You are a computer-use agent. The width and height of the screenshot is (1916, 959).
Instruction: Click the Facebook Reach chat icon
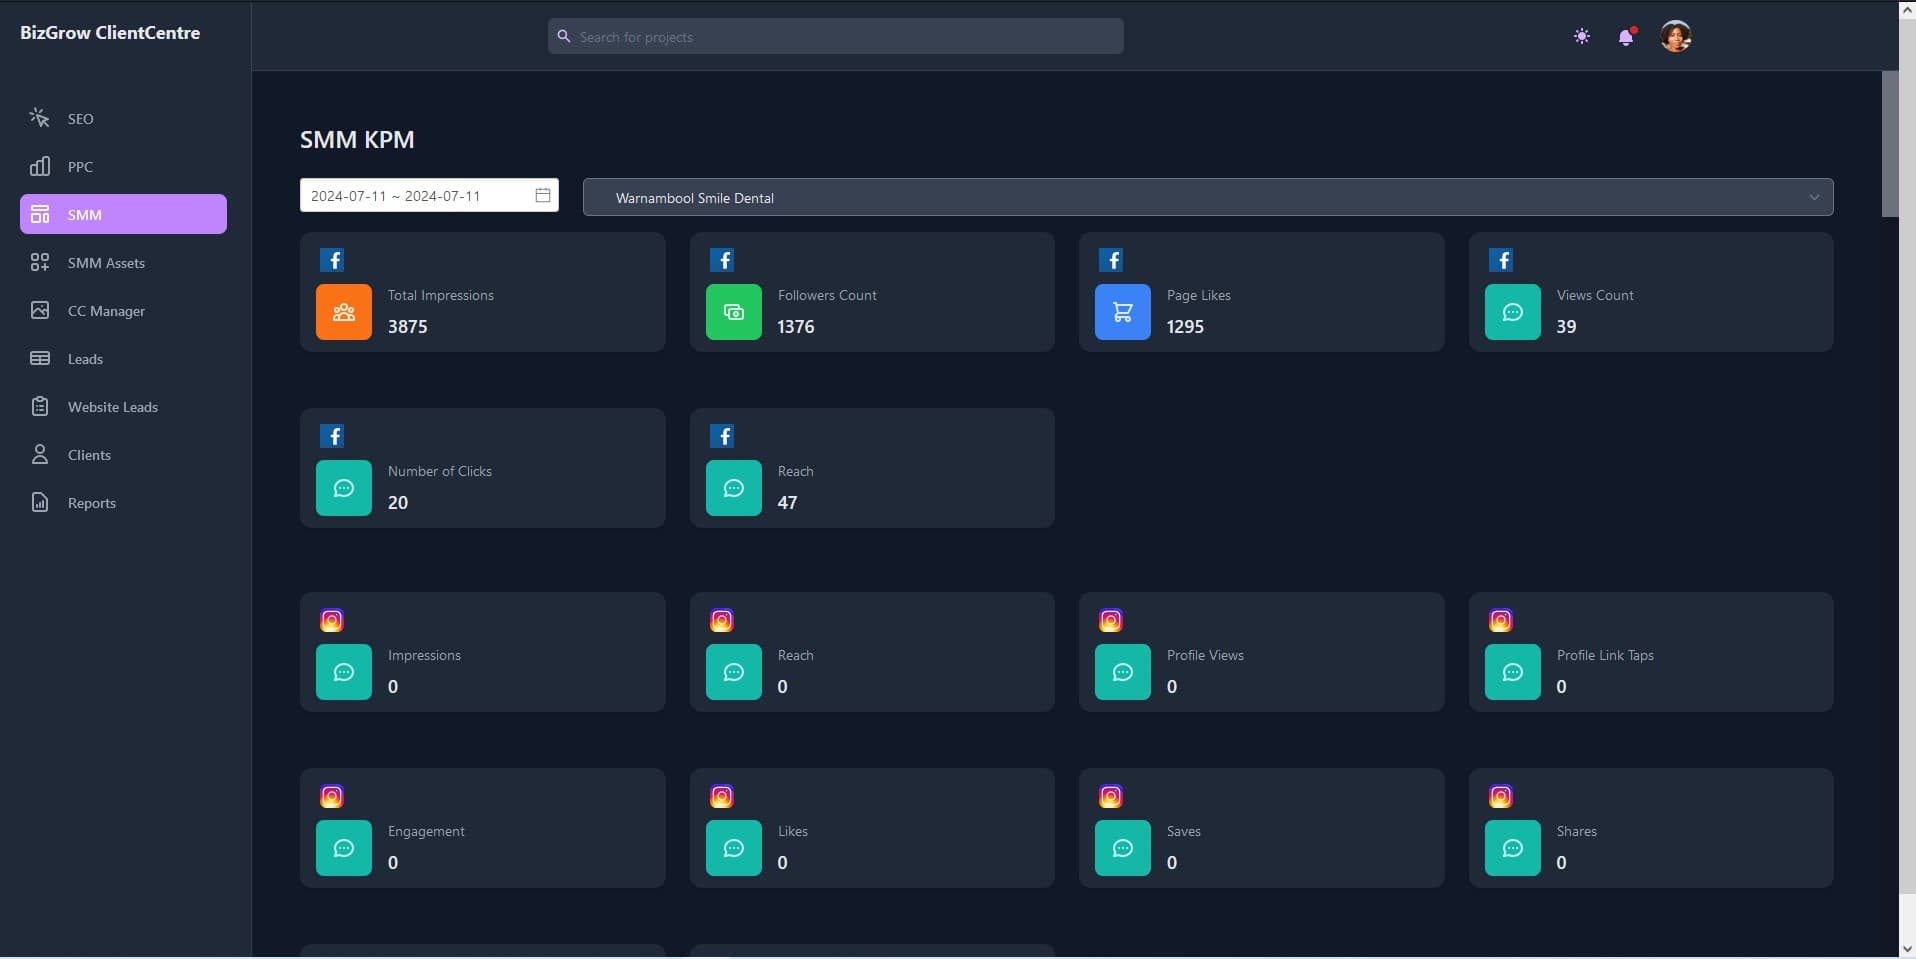pyautogui.click(x=734, y=488)
